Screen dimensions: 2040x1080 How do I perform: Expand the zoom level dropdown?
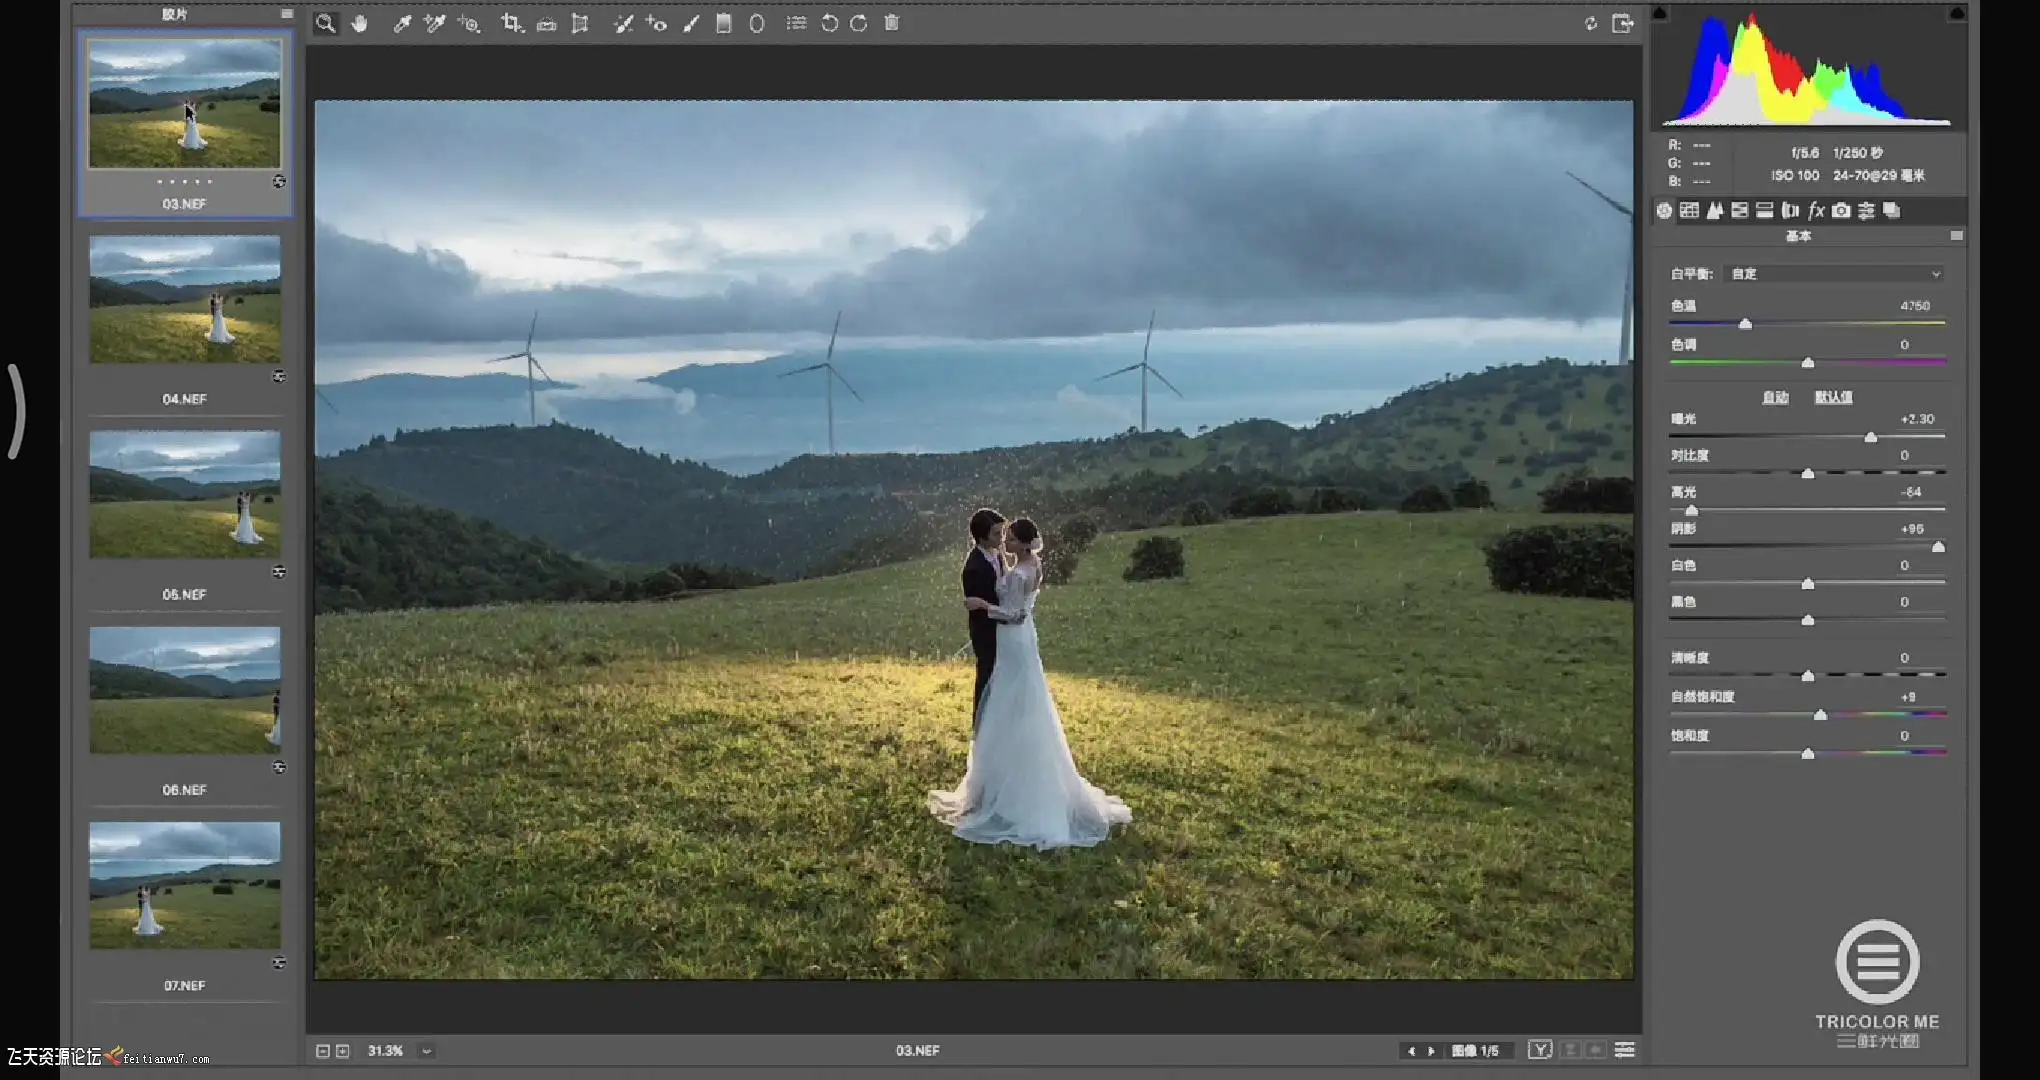point(427,1051)
